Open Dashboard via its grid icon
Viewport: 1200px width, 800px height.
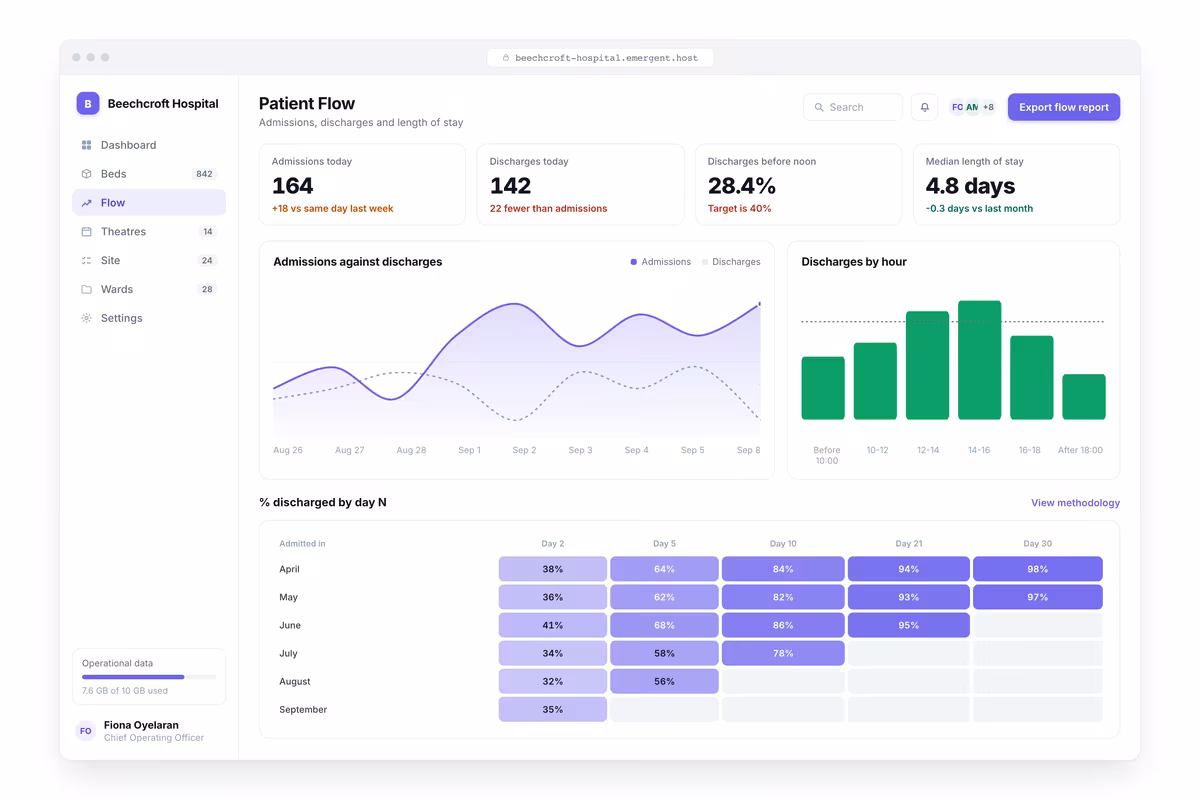86,145
